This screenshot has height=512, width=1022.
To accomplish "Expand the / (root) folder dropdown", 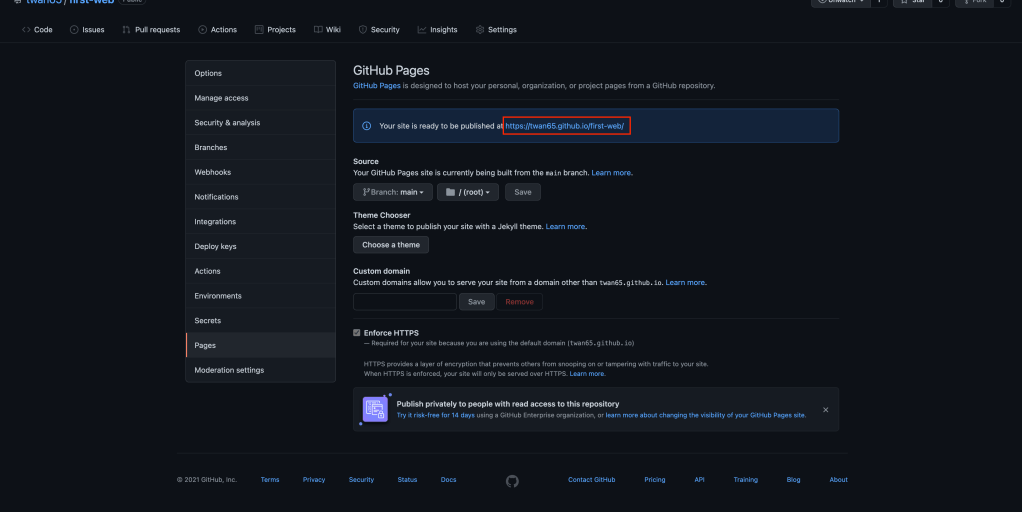I will tap(467, 192).
